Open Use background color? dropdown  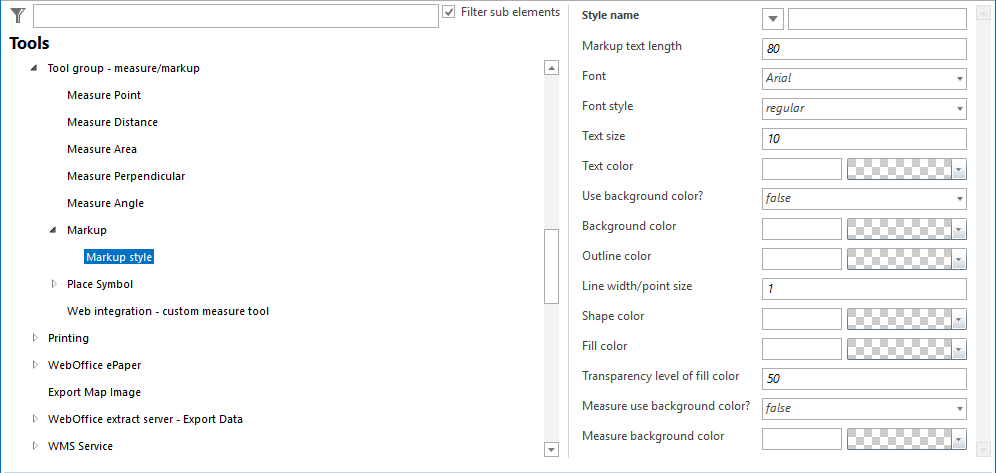[x=864, y=199]
